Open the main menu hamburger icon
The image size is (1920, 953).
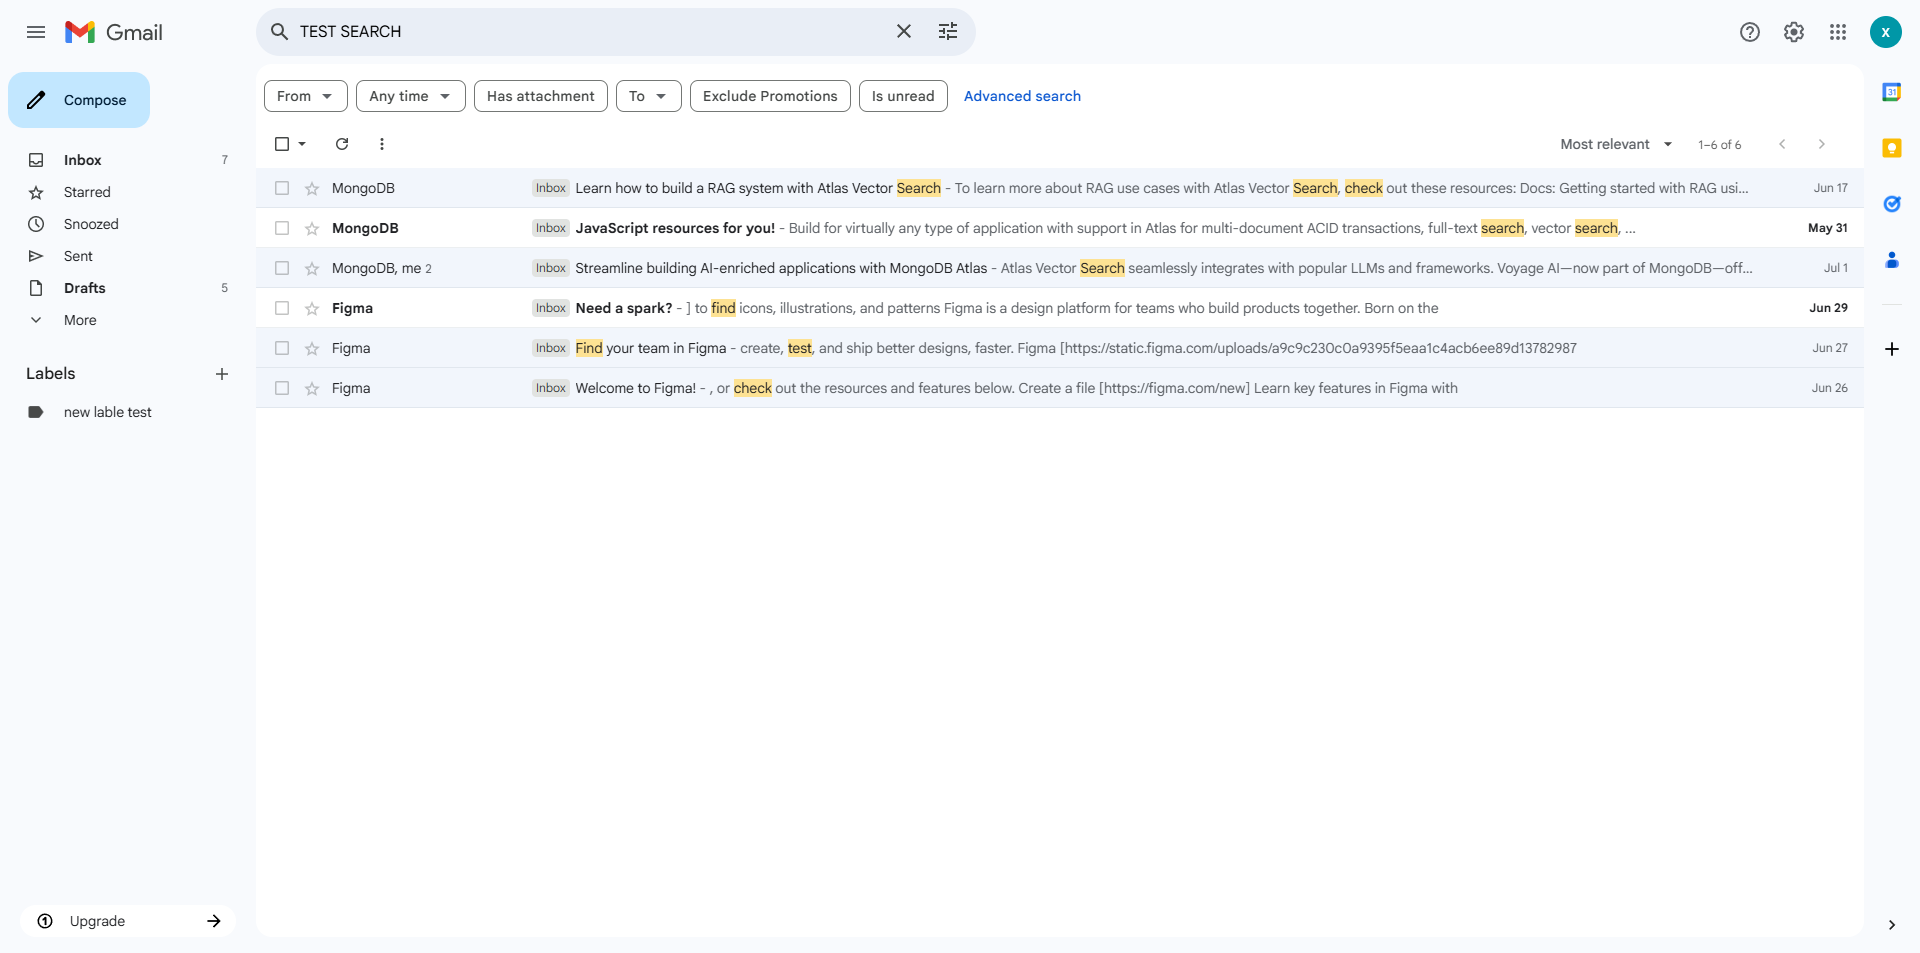click(x=36, y=32)
